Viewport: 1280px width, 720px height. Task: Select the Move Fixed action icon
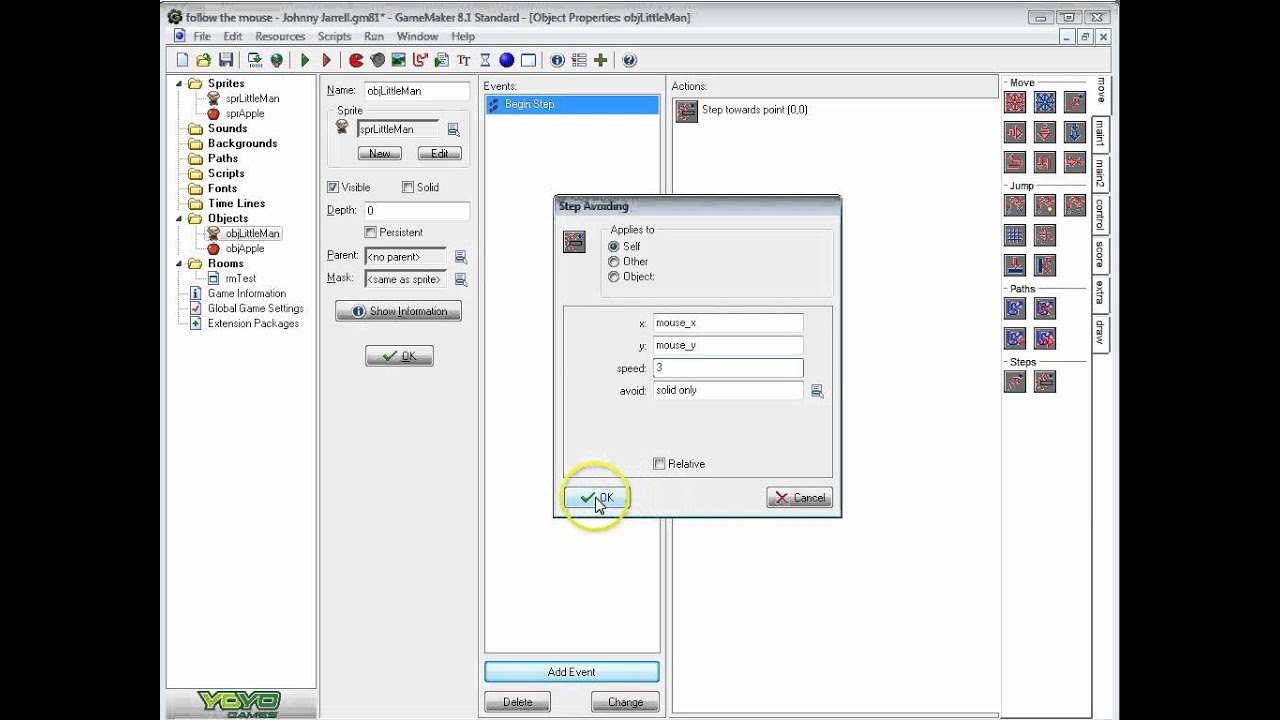pos(1015,102)
